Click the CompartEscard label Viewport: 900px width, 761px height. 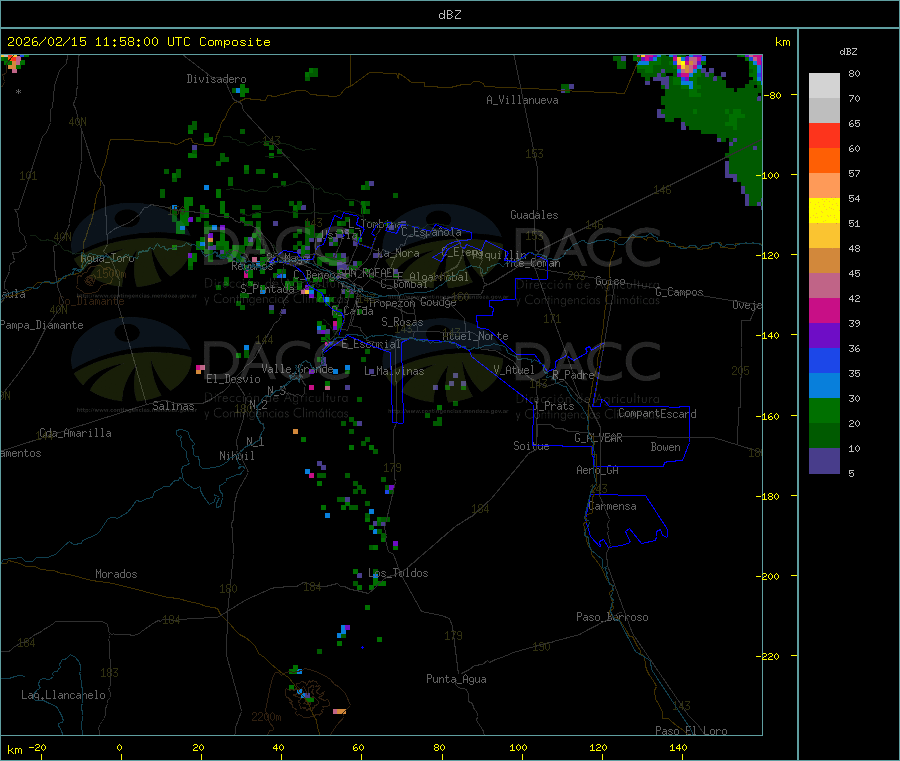[657, 413]
